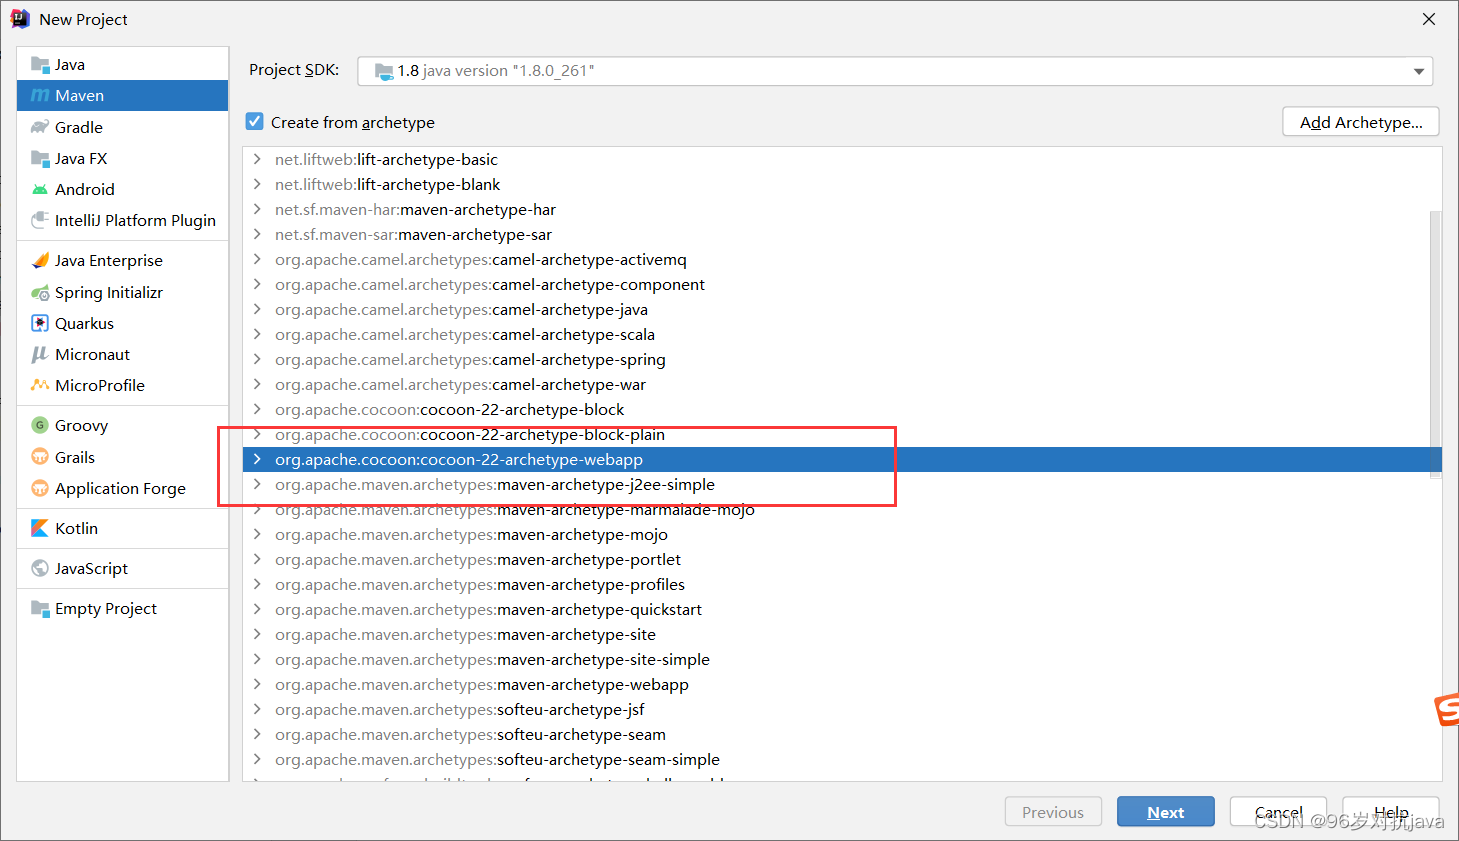Expand lift-archetype-blank node
The image size is (1459, 841).
tap(257, 184)
